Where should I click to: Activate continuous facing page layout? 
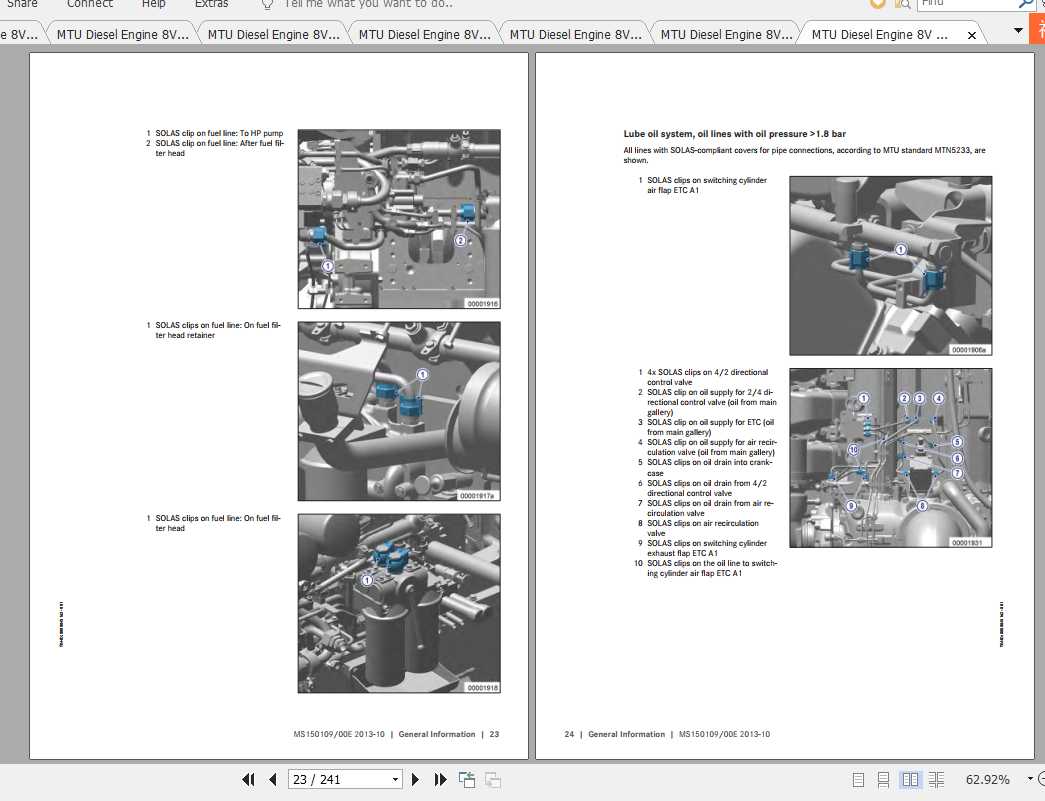point(936,779)
